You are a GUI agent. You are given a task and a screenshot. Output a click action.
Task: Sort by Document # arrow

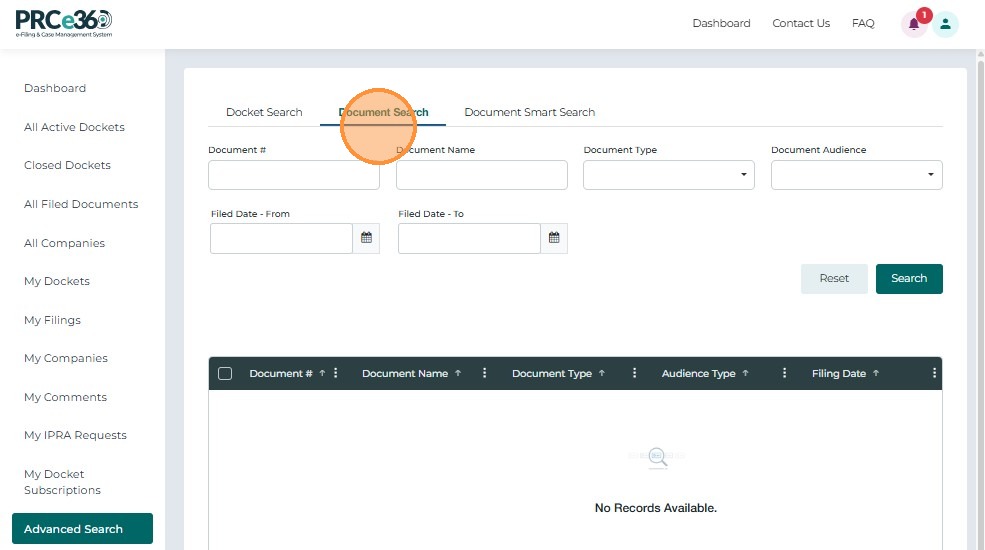(322, 373)
